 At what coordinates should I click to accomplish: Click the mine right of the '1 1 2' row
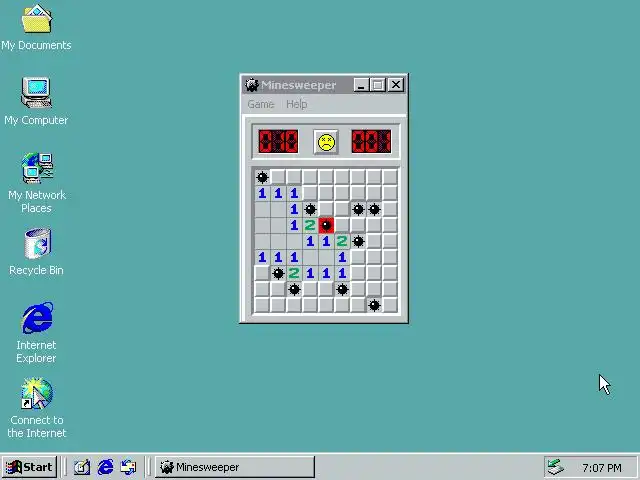(358, 241)
